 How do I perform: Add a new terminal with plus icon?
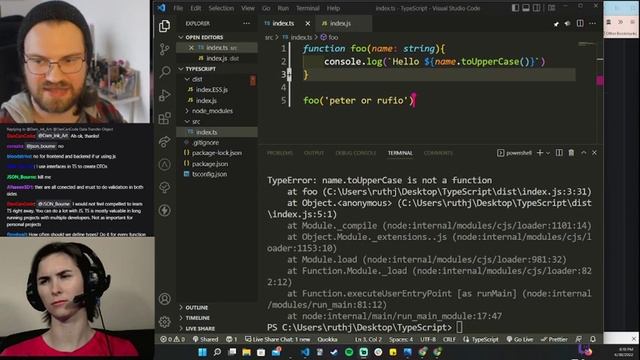540,153
